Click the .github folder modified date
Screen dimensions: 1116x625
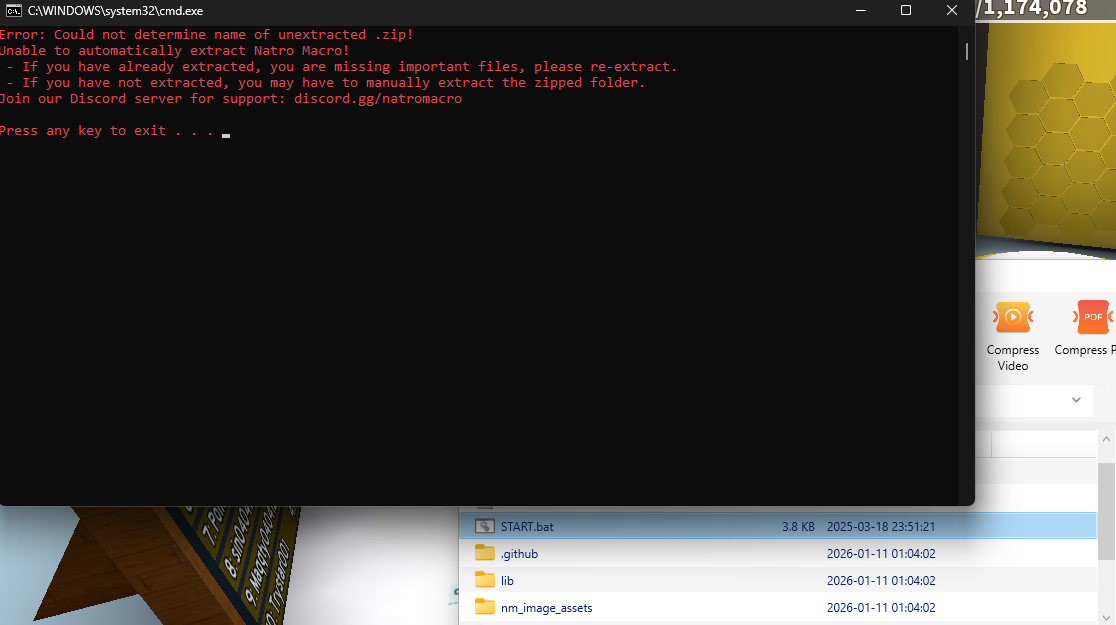pos(880,554)
